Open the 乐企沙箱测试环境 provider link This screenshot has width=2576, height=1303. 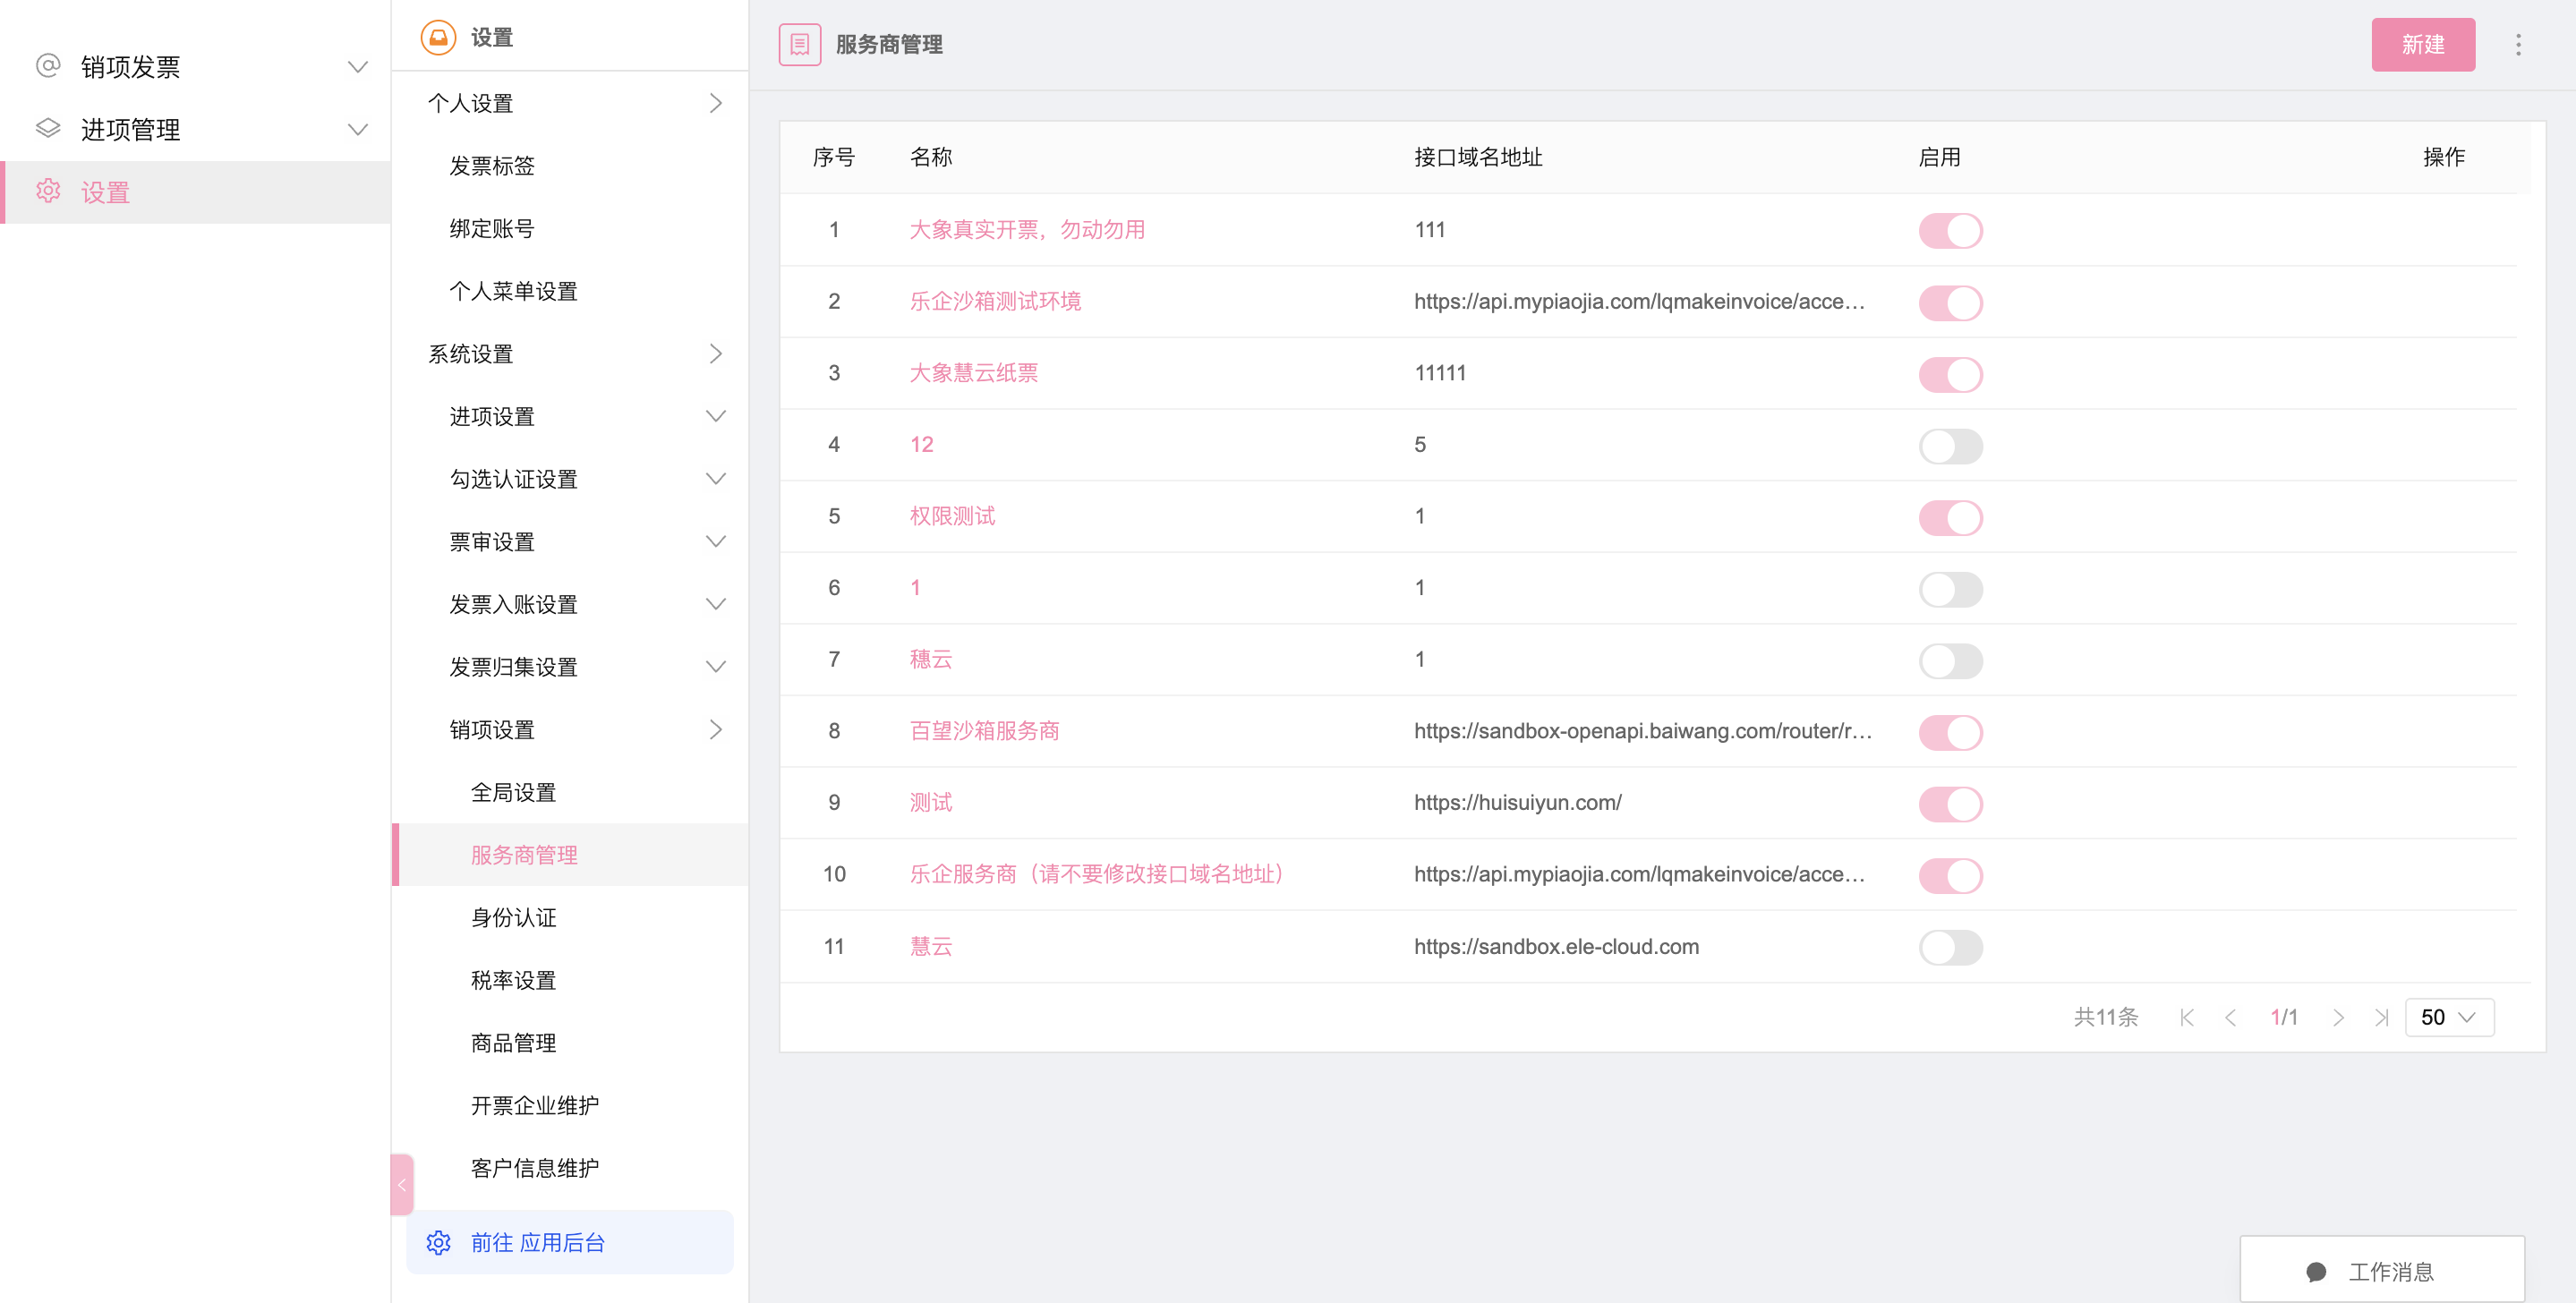995,301
